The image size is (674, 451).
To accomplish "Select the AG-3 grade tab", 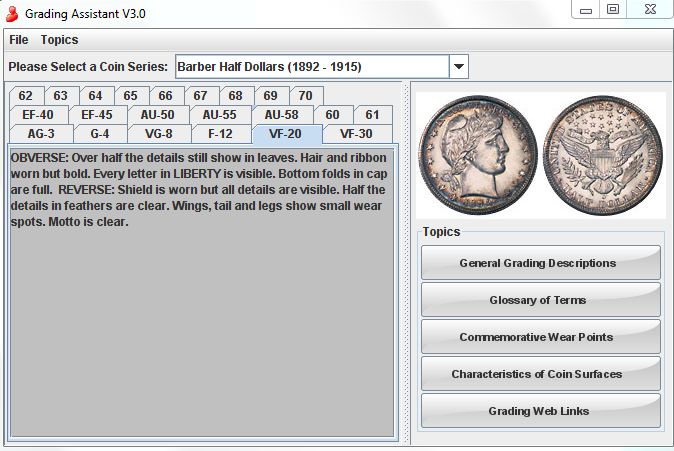I will pos(41,134).
